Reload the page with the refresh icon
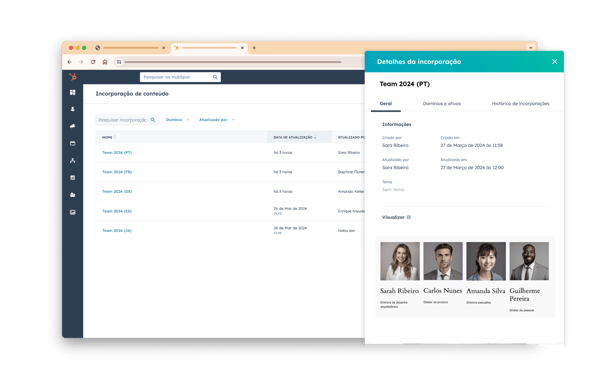 (93, 62)
